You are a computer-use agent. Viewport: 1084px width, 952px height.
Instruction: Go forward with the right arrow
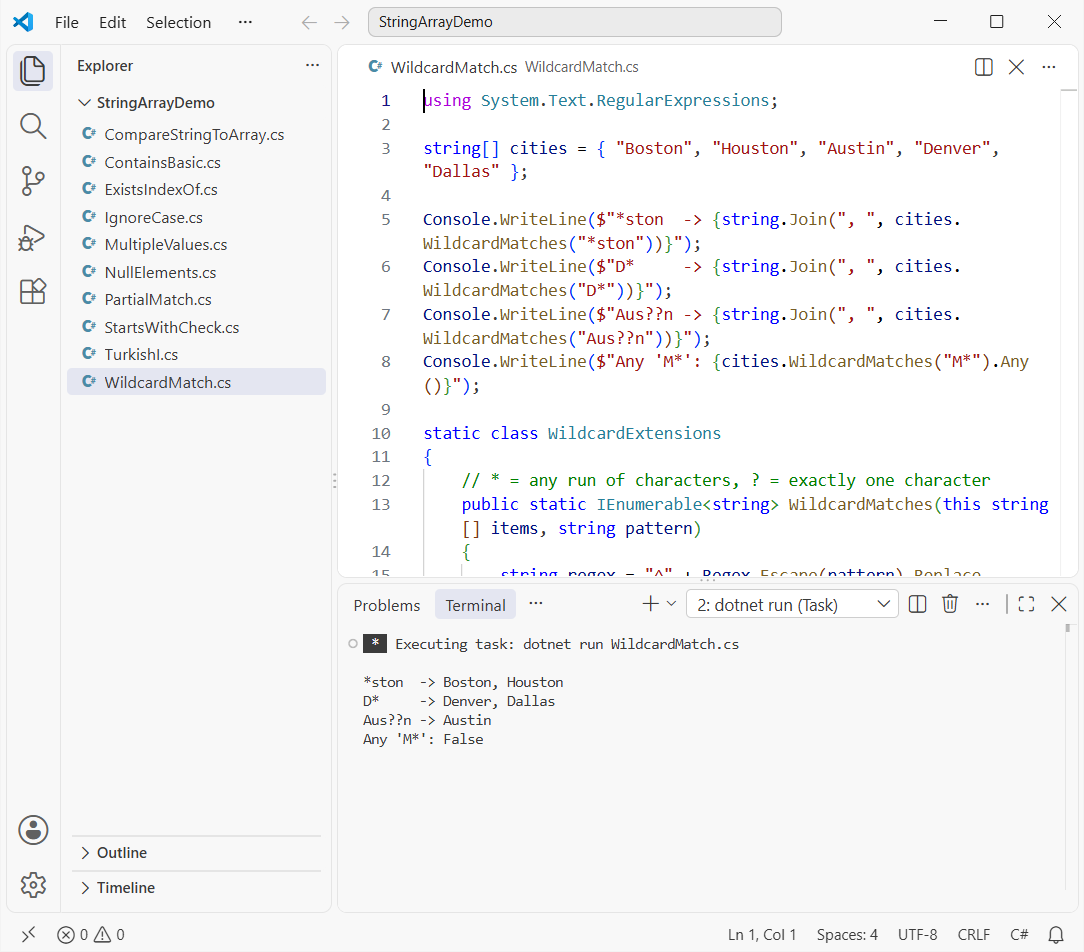(x=342, y=22)
